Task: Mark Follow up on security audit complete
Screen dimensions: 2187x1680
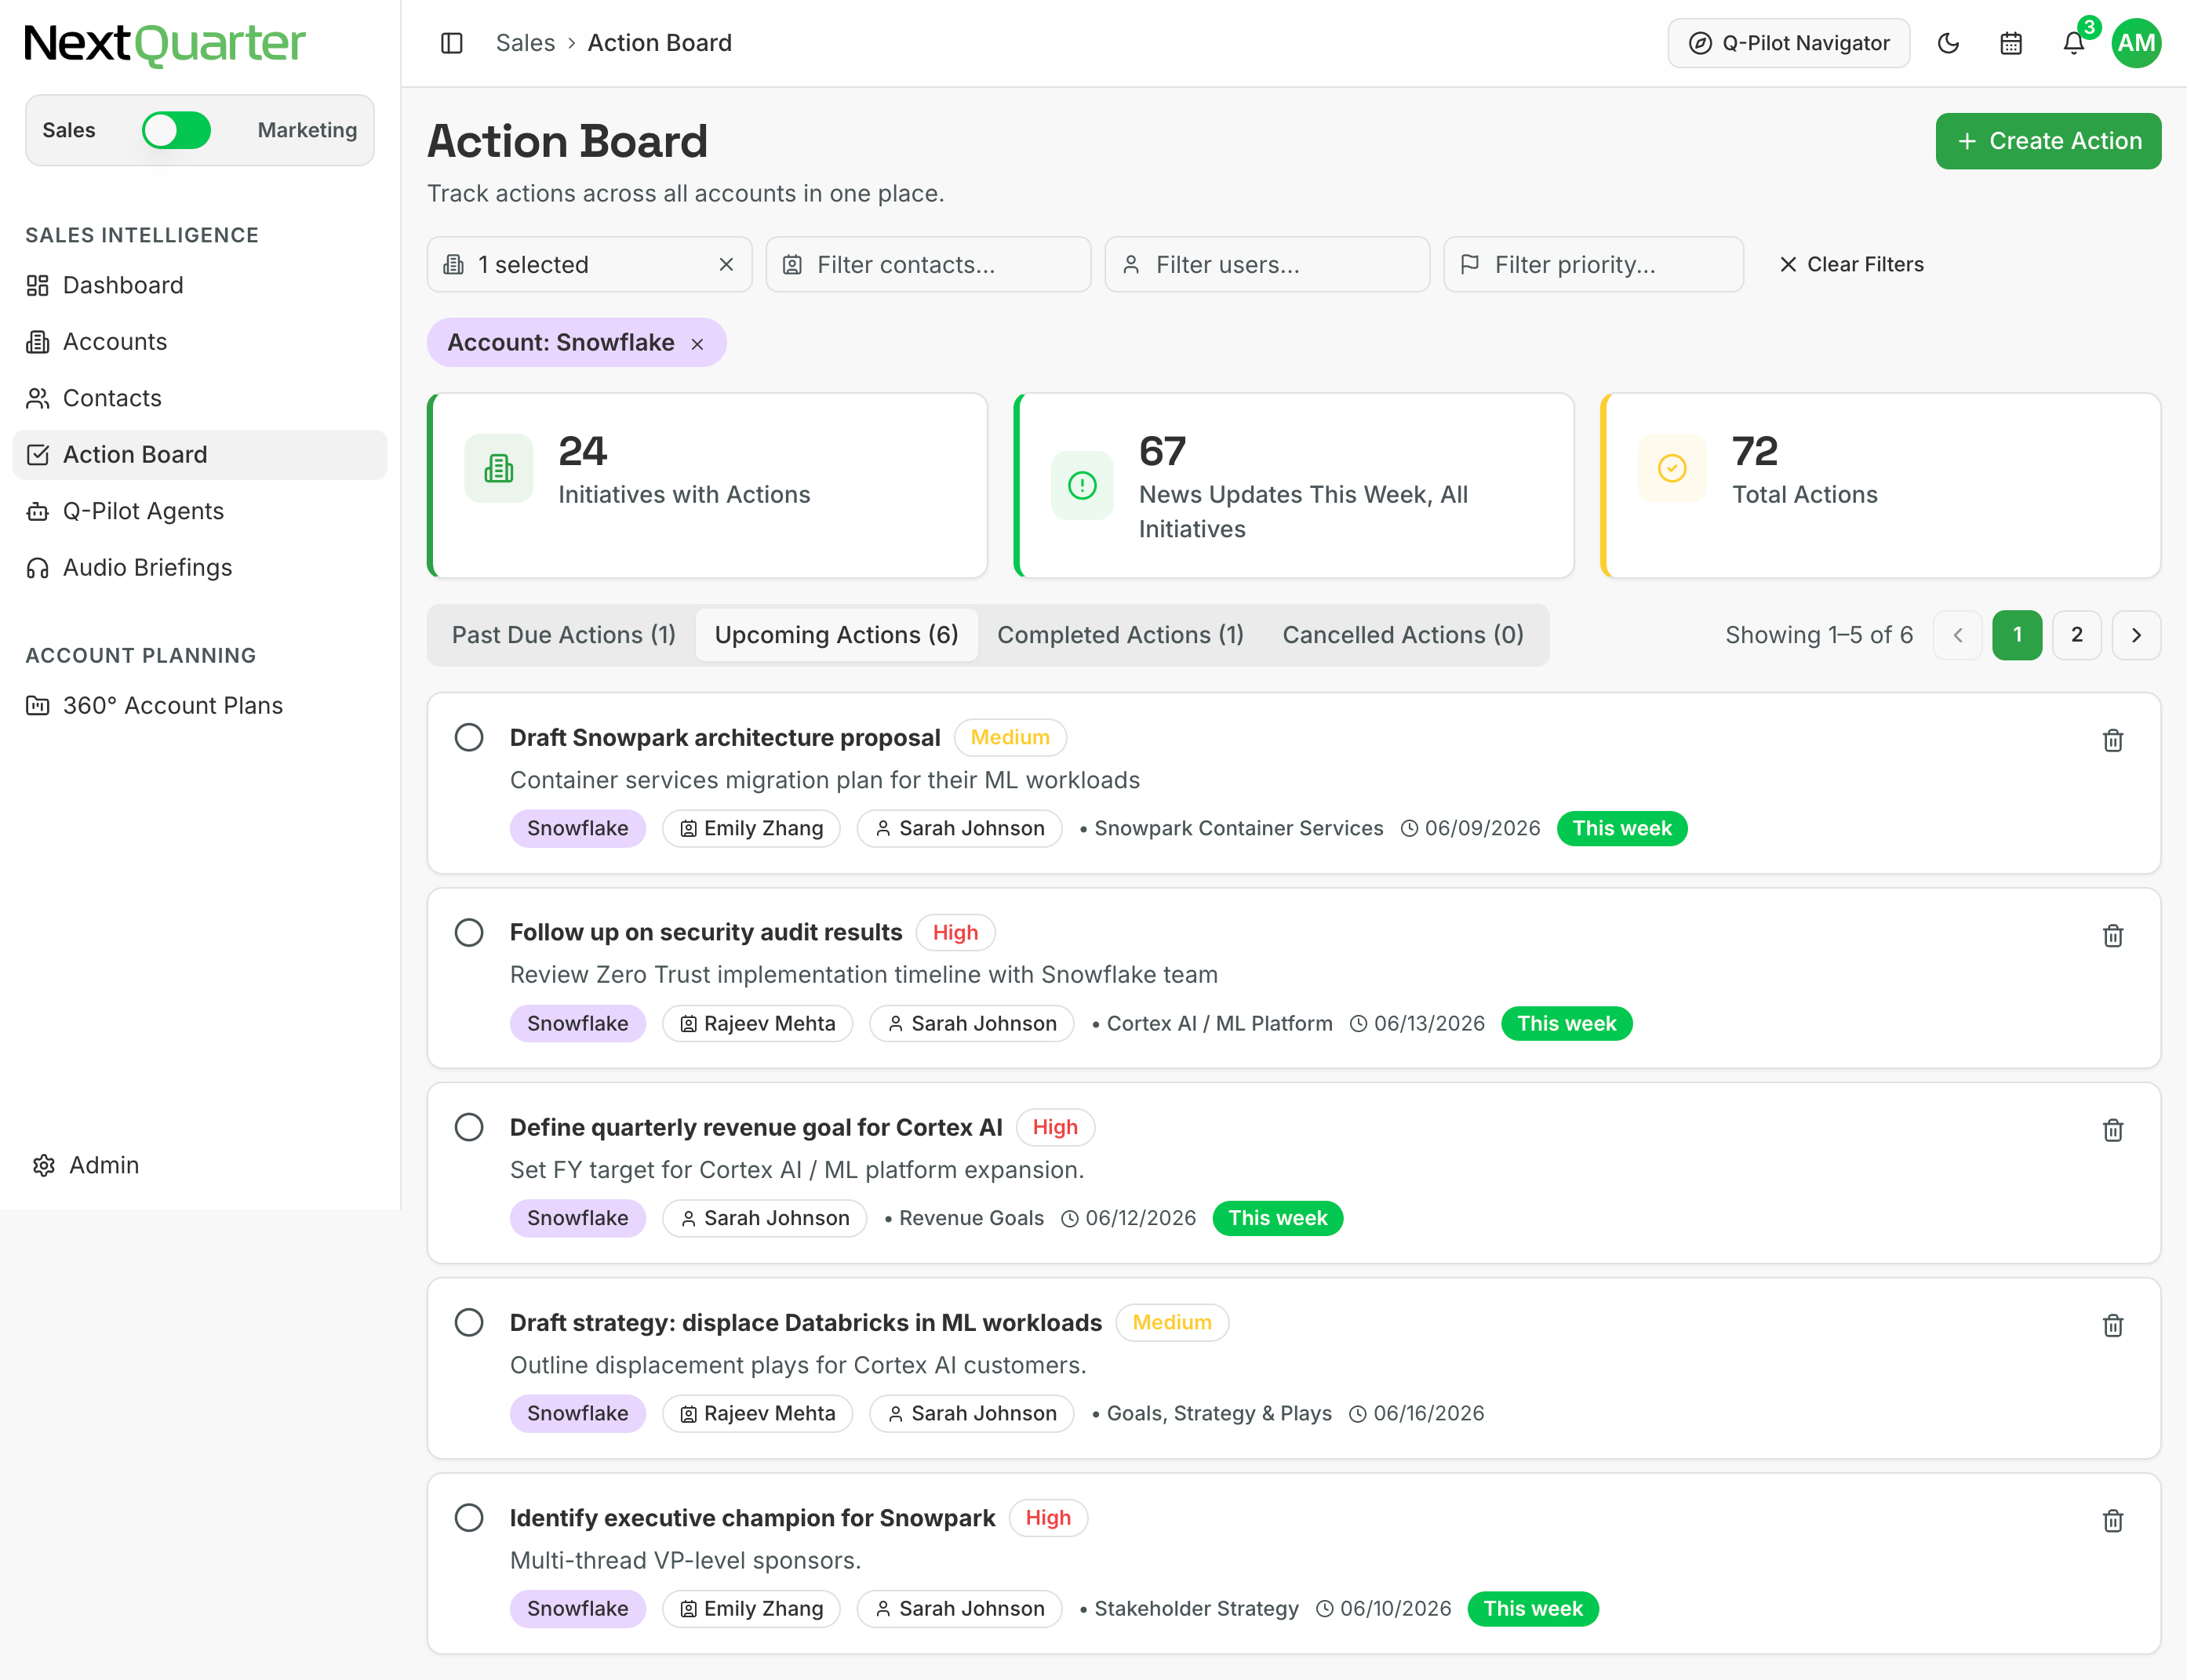Action: pyautogui.click(x=469, y=932)
